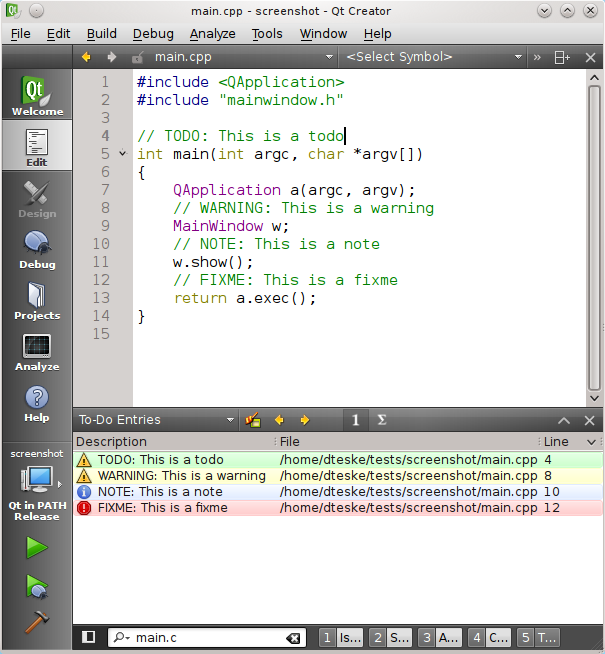Open the Tools menu

tap(267, 33)
